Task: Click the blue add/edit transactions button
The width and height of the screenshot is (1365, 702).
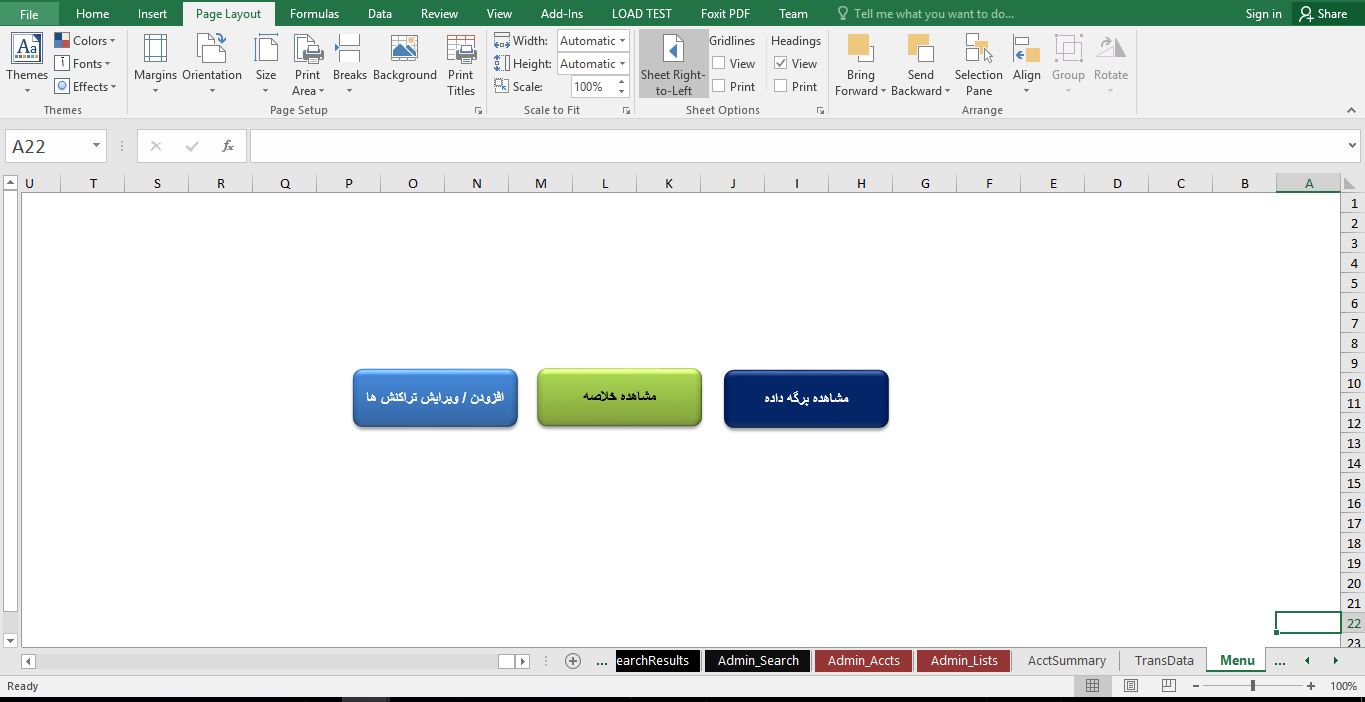Action: coord(435,398)
